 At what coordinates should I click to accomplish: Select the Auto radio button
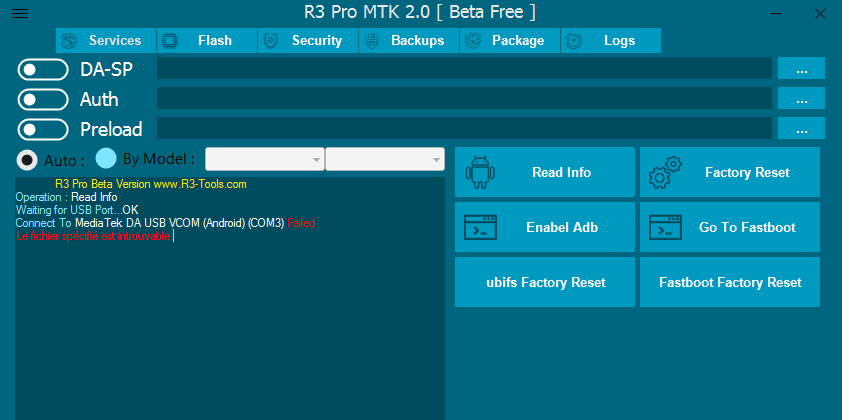click(x=27, y=160)
